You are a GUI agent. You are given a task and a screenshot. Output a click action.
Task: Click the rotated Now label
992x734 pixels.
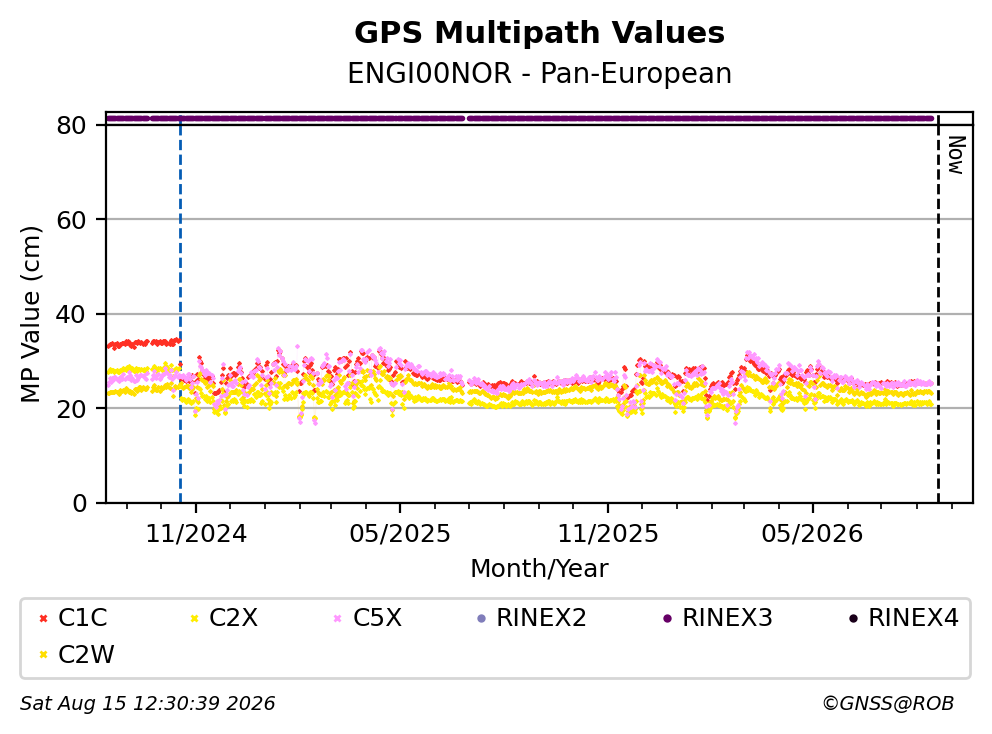pos(956,155)
